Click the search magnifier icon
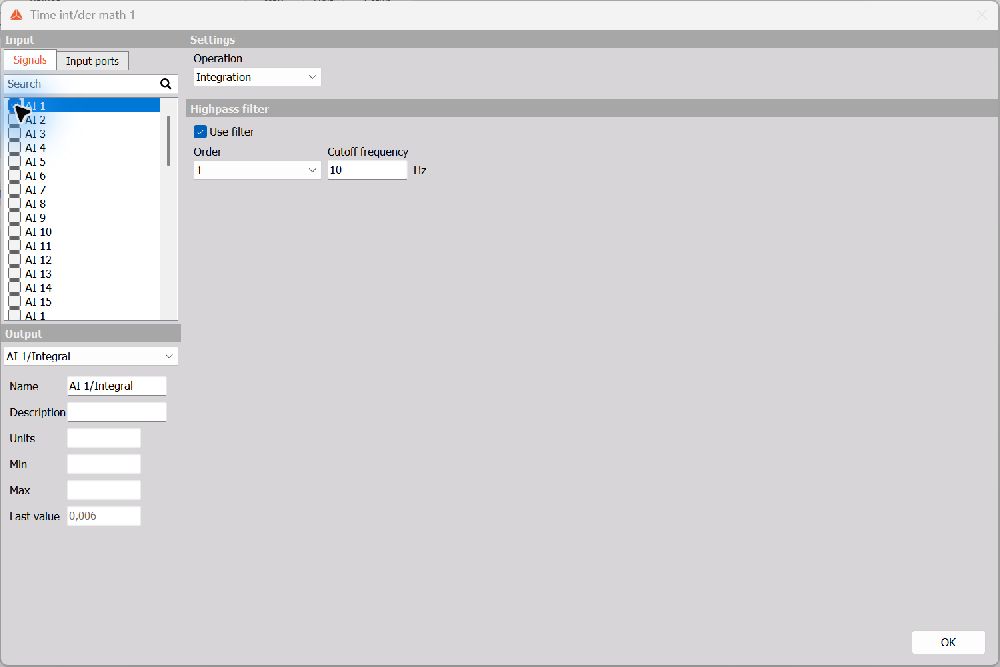This screenshot has height=667, width=1000. pyautogui.click(x=166, y=84)
